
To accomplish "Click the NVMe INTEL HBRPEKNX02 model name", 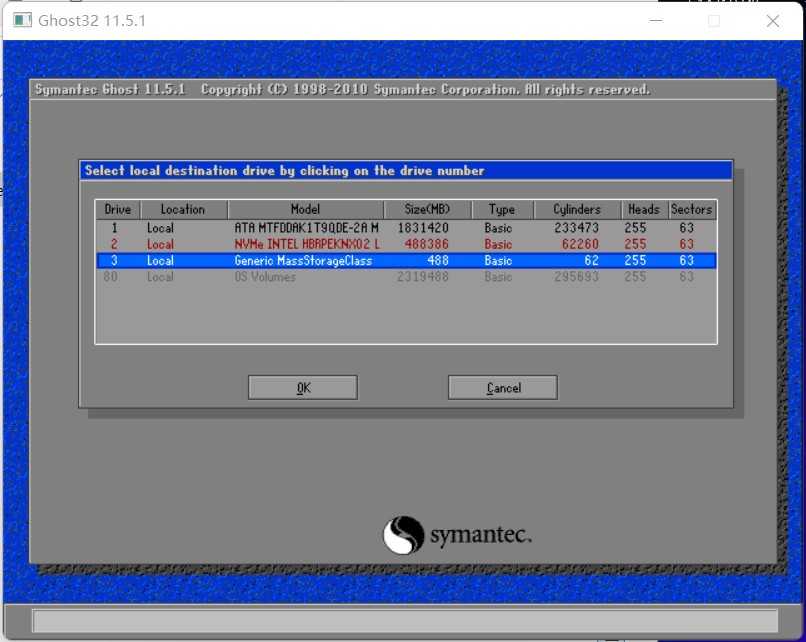I will coord(307,244).
